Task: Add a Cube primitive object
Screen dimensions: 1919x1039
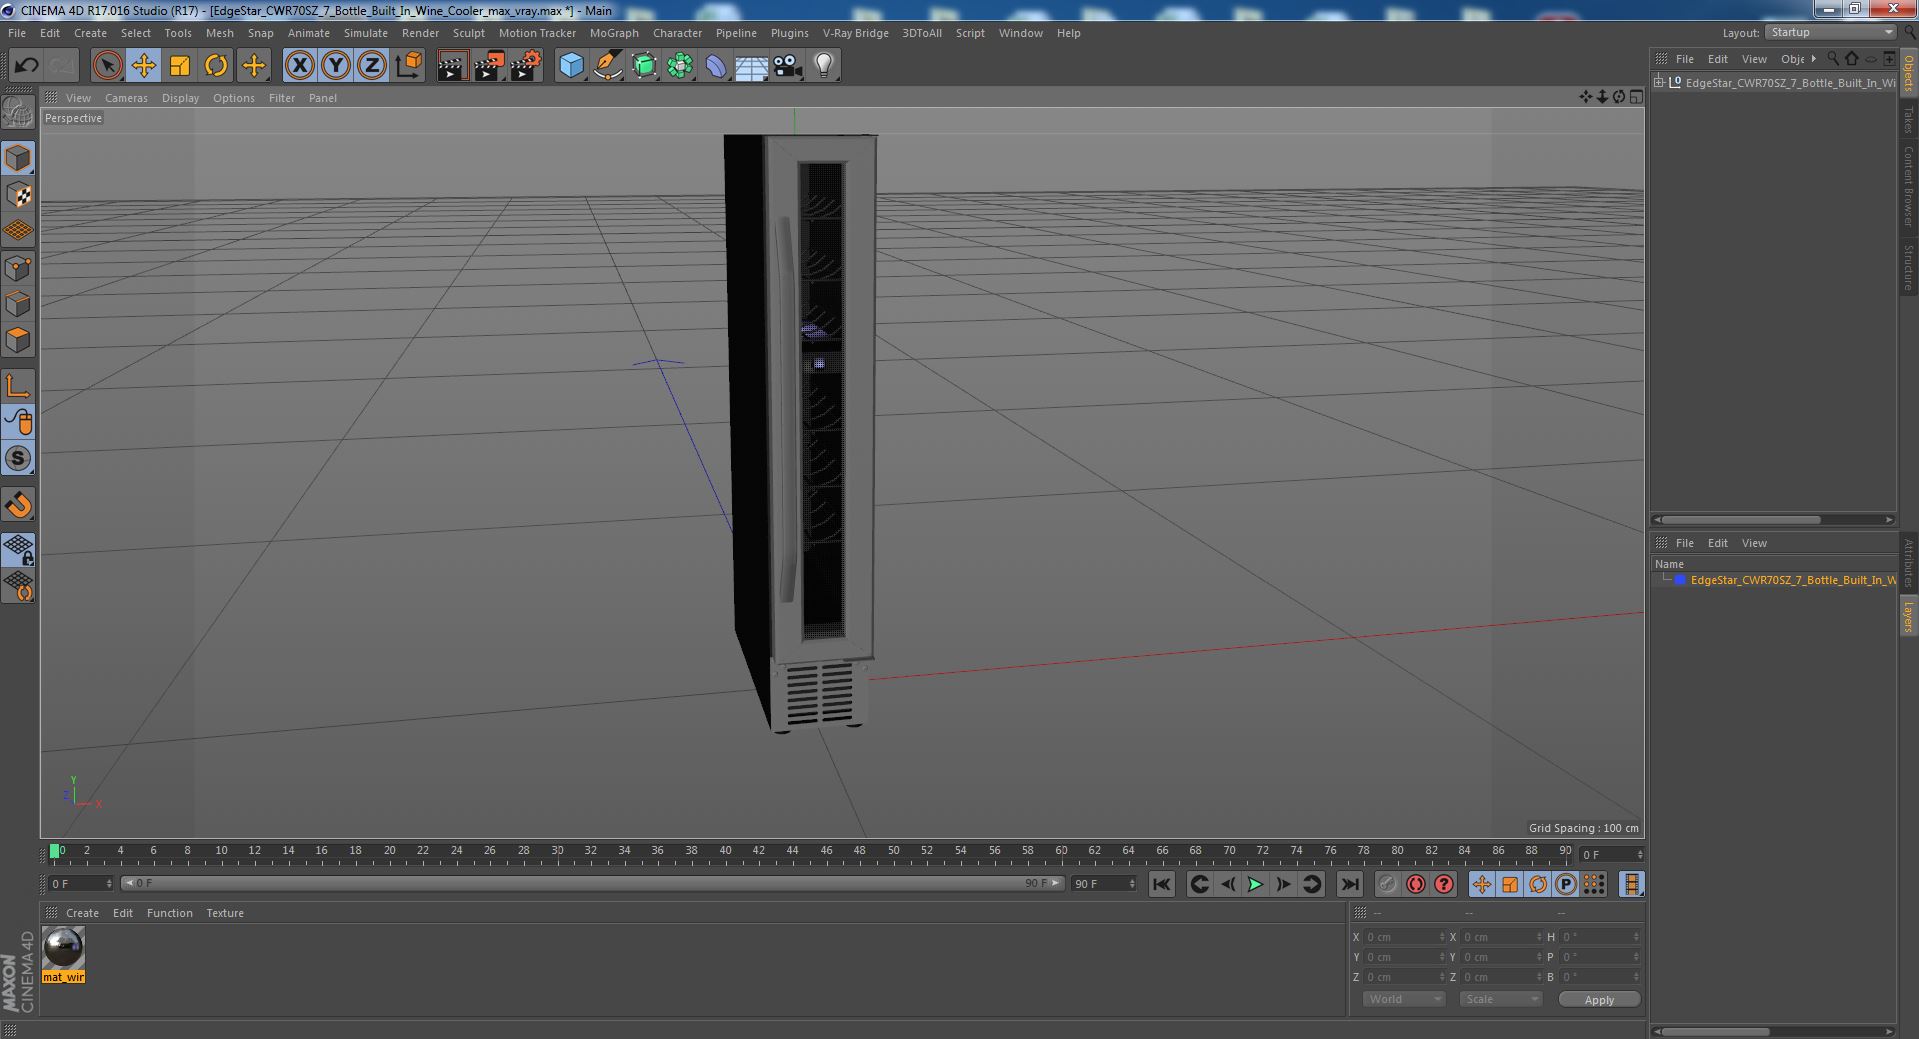Action: (x=571, y=66)
